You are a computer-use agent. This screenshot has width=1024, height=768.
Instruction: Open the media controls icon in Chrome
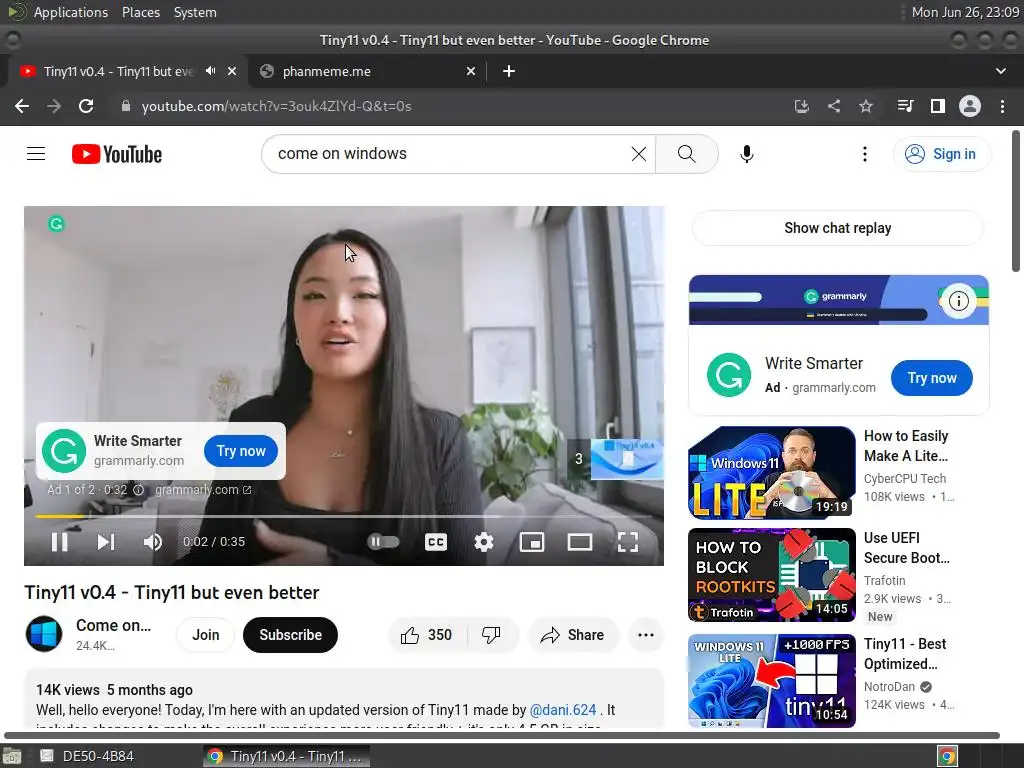point(905,106)
